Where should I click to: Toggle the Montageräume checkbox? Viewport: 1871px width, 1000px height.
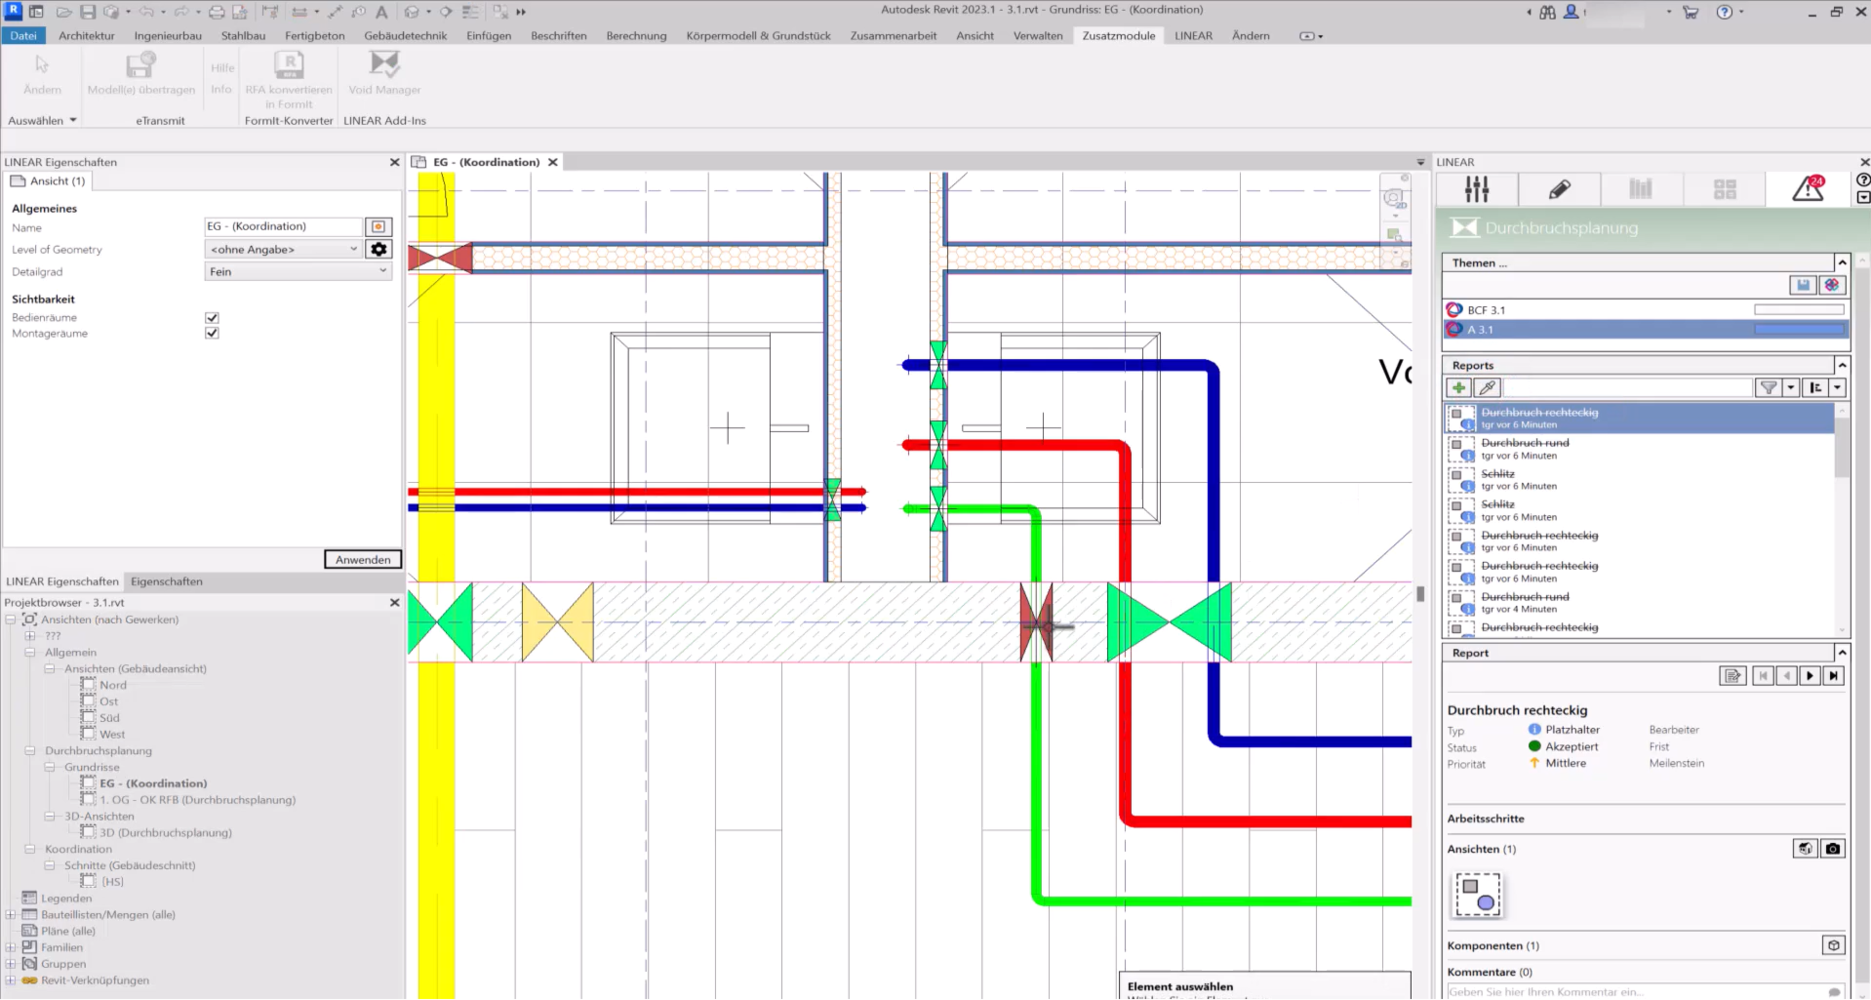[x=212, y=333]
